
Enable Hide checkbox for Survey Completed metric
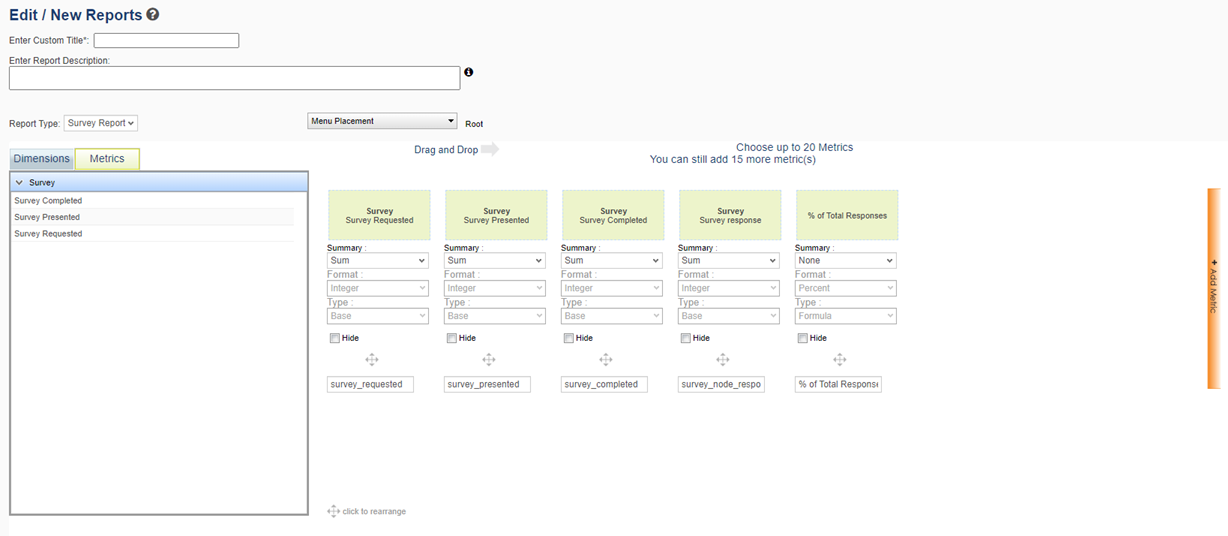(569, 338)
